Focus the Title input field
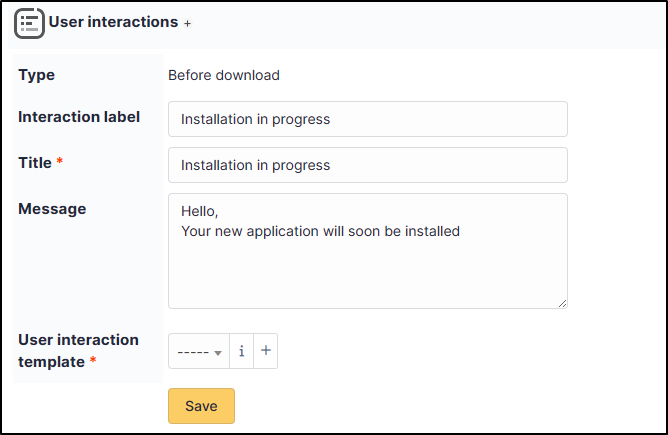The height and width of the screenshot is (435, 668). (x=368, y=165)
